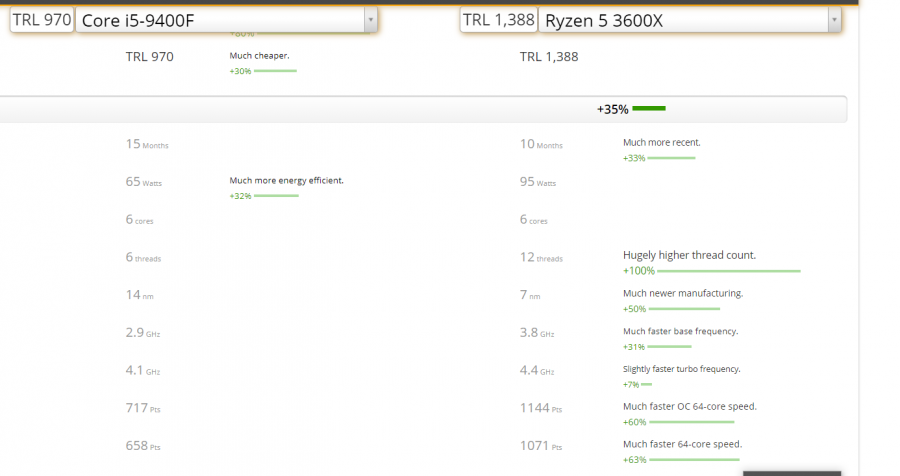The width and height of the screenshot is (900, 476).
Task: Click the +7% turbo frequency percentage
Action: point(631,385)
